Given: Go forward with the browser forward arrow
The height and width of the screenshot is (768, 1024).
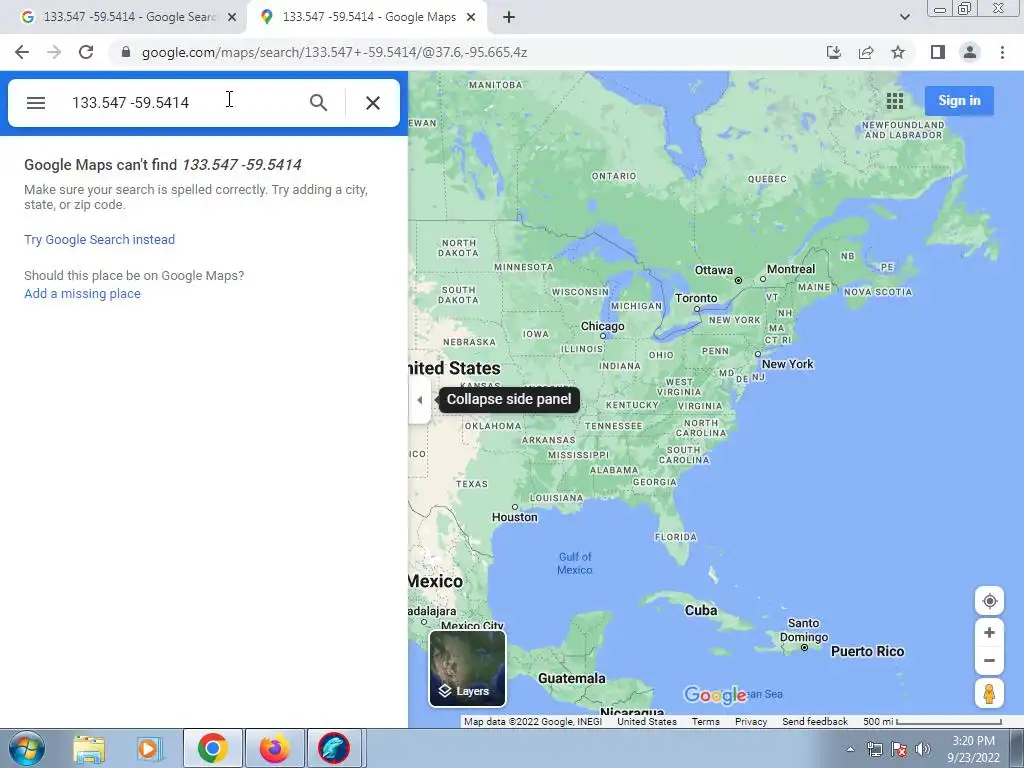Looking at the screenshot, I should coord(54,52).
